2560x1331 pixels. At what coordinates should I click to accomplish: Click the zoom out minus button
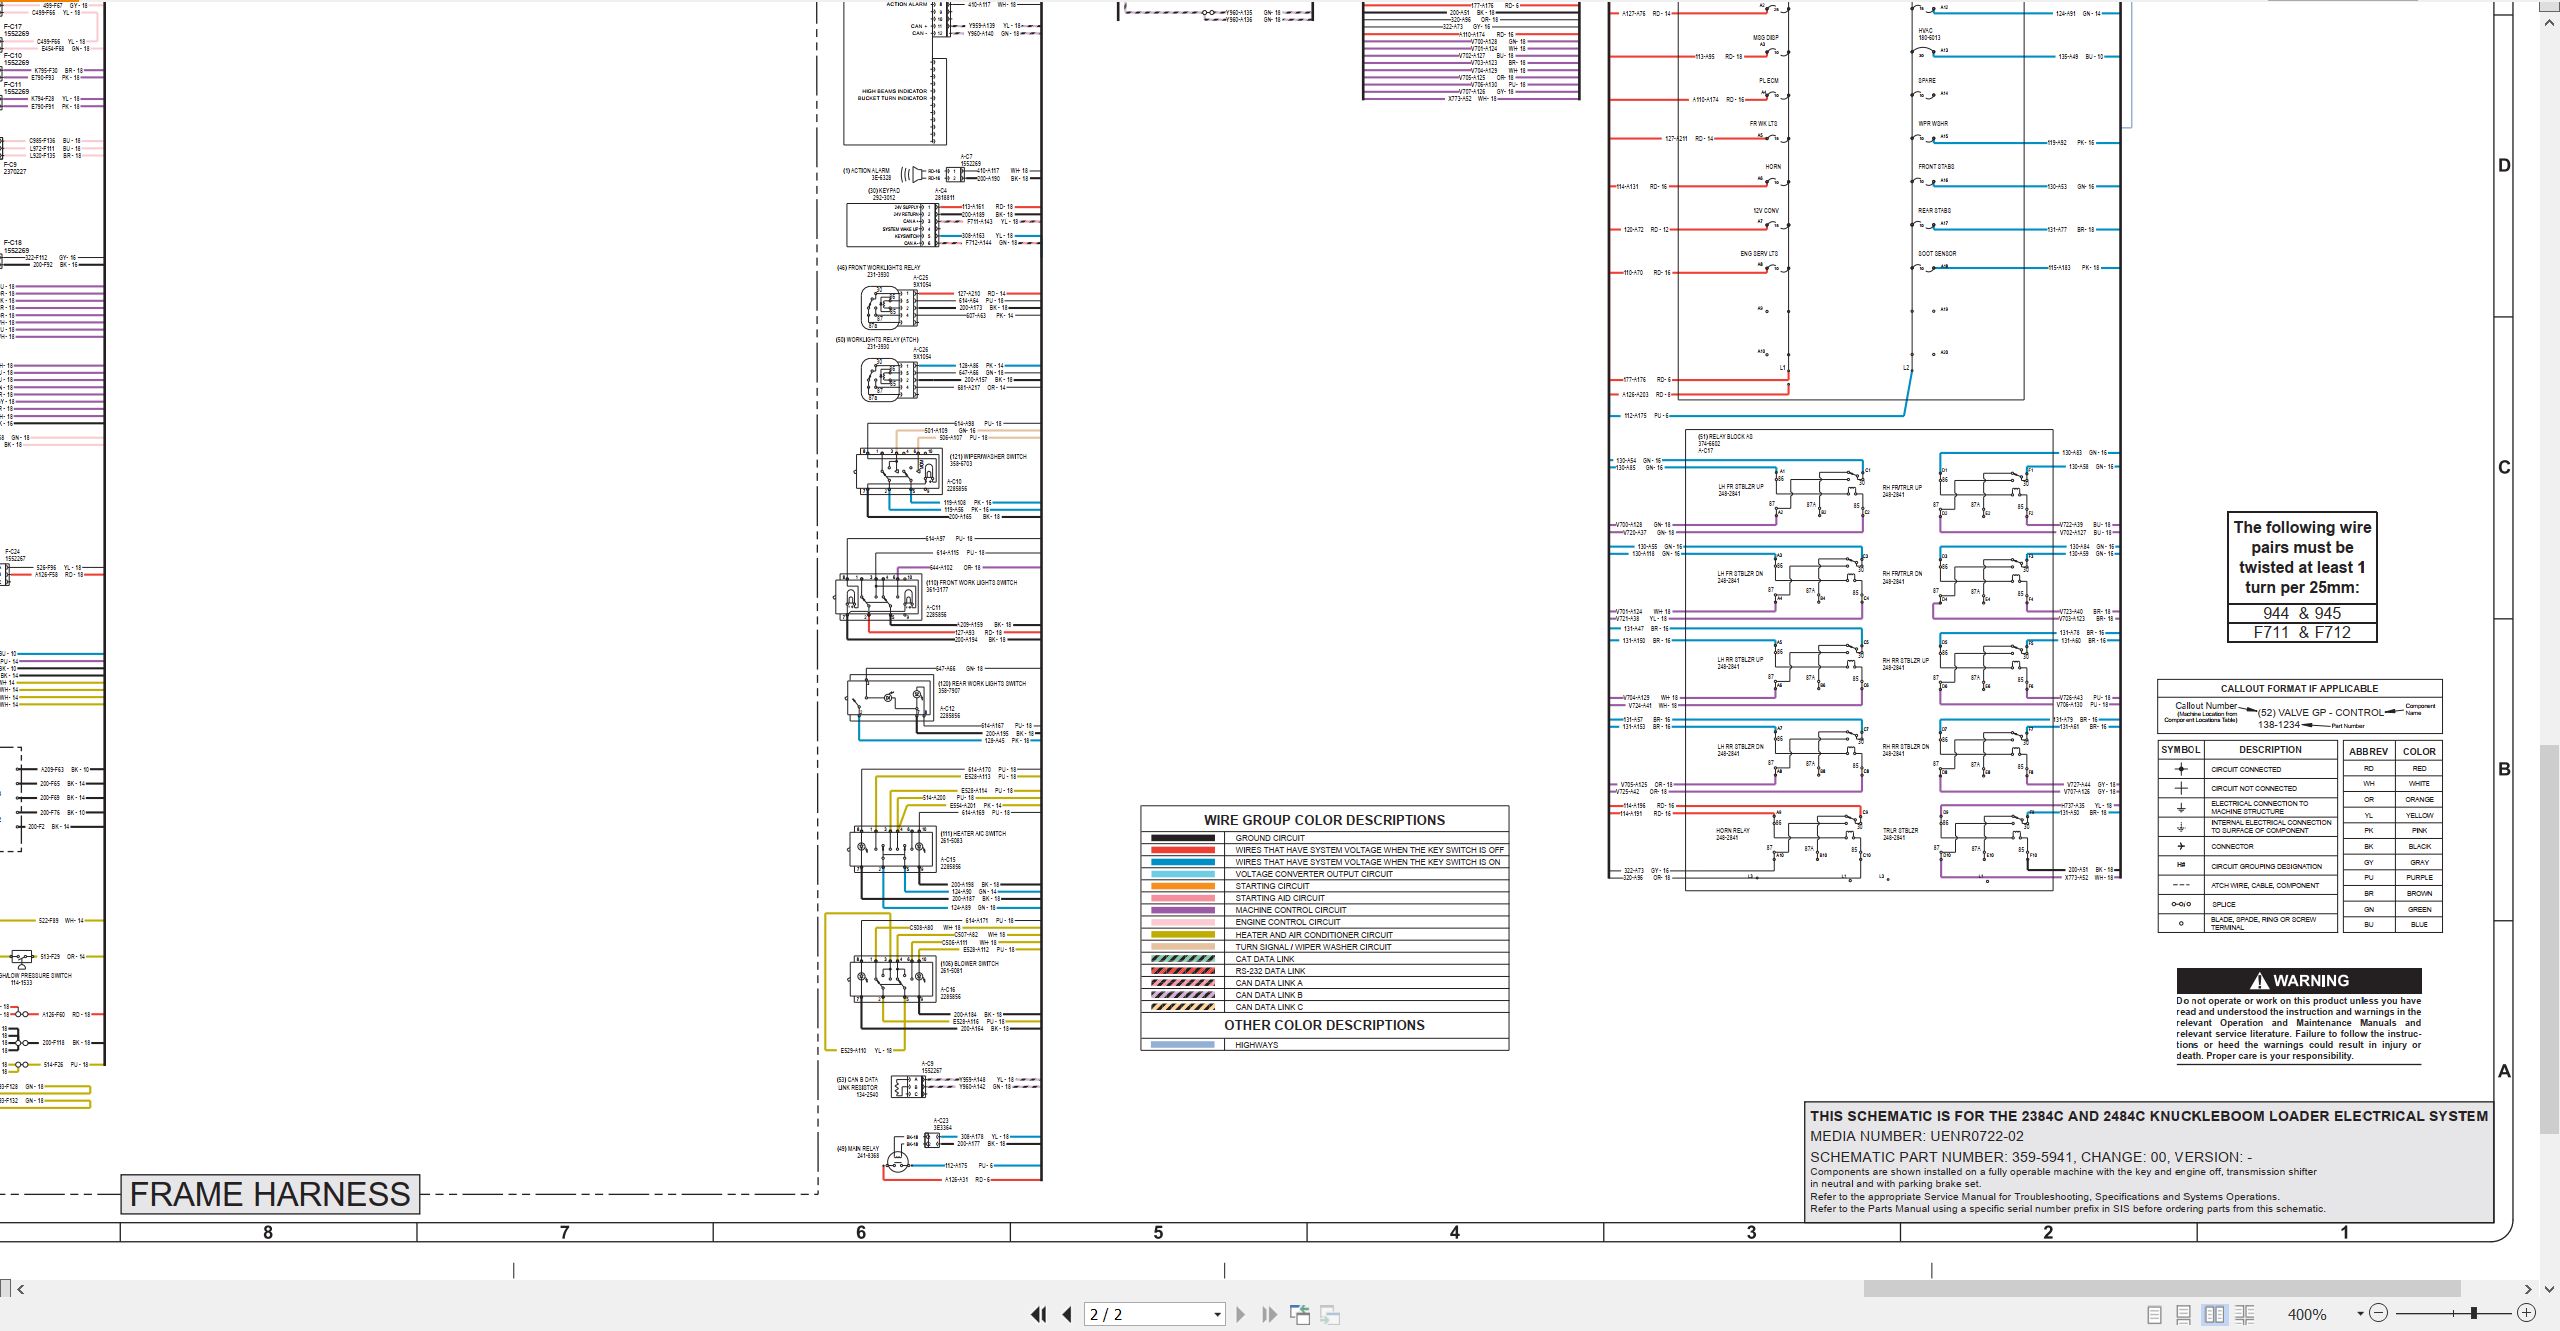(x=2379, y=1313)
